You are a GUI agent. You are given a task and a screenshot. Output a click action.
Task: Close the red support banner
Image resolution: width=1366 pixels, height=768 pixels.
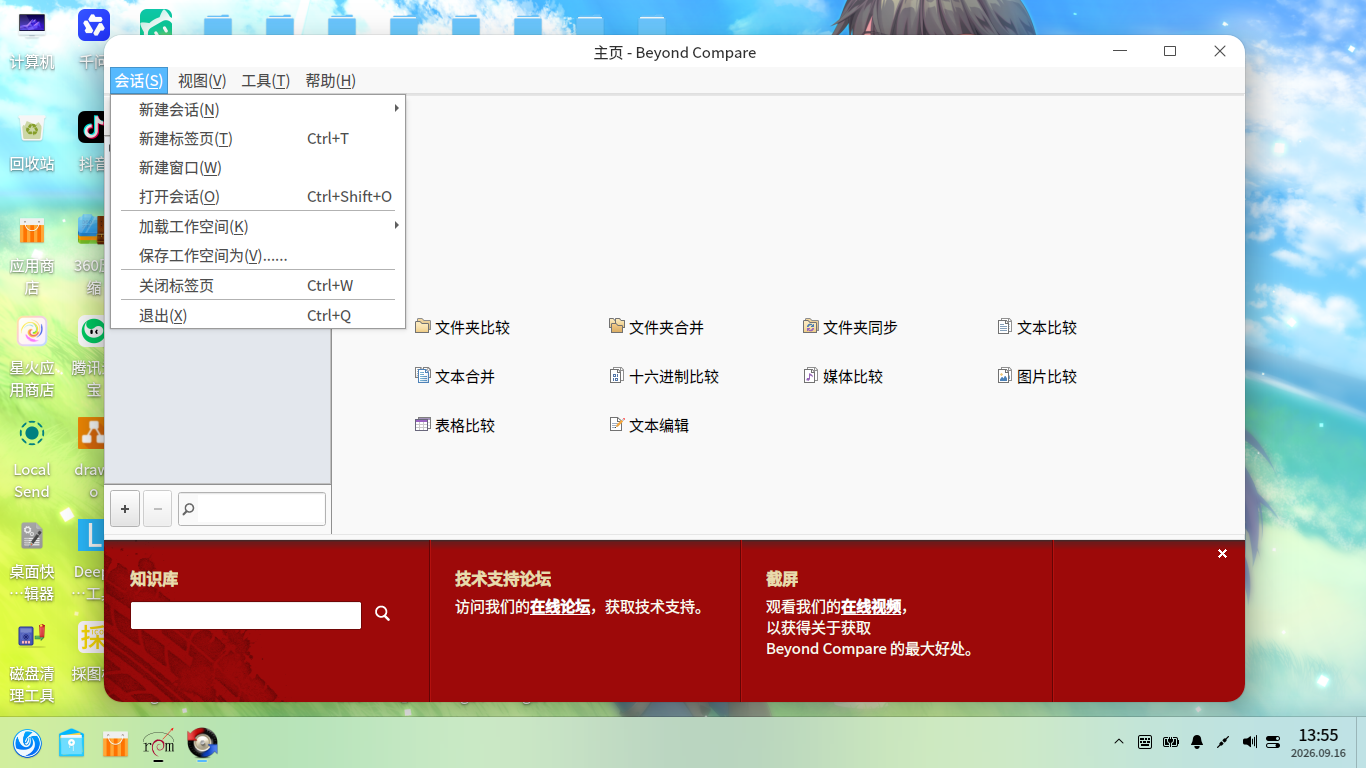[x=1222, y=553]
